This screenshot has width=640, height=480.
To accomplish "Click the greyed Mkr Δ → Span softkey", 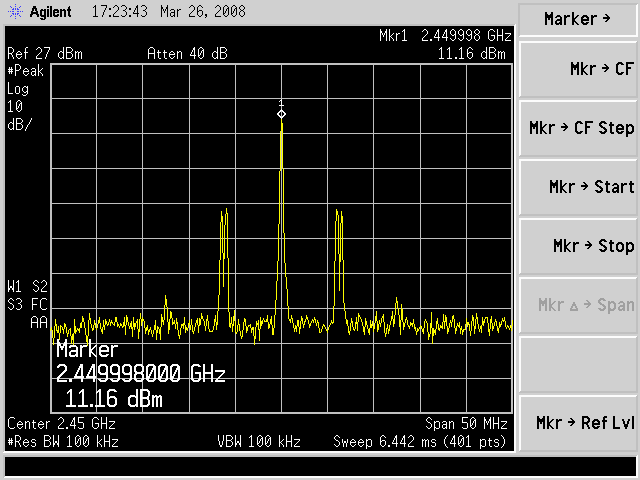I will (x=579, y=305).
